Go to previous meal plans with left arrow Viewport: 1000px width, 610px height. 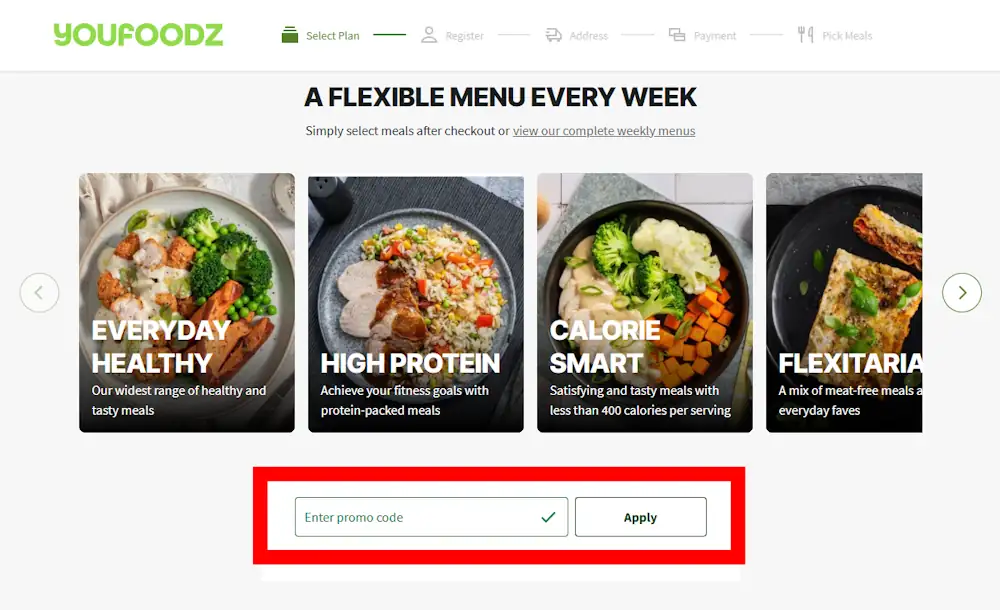point(40,293)
